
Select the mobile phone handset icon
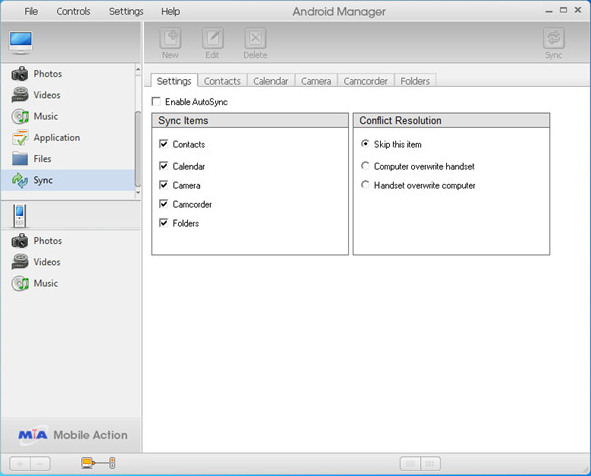[19, 216]
